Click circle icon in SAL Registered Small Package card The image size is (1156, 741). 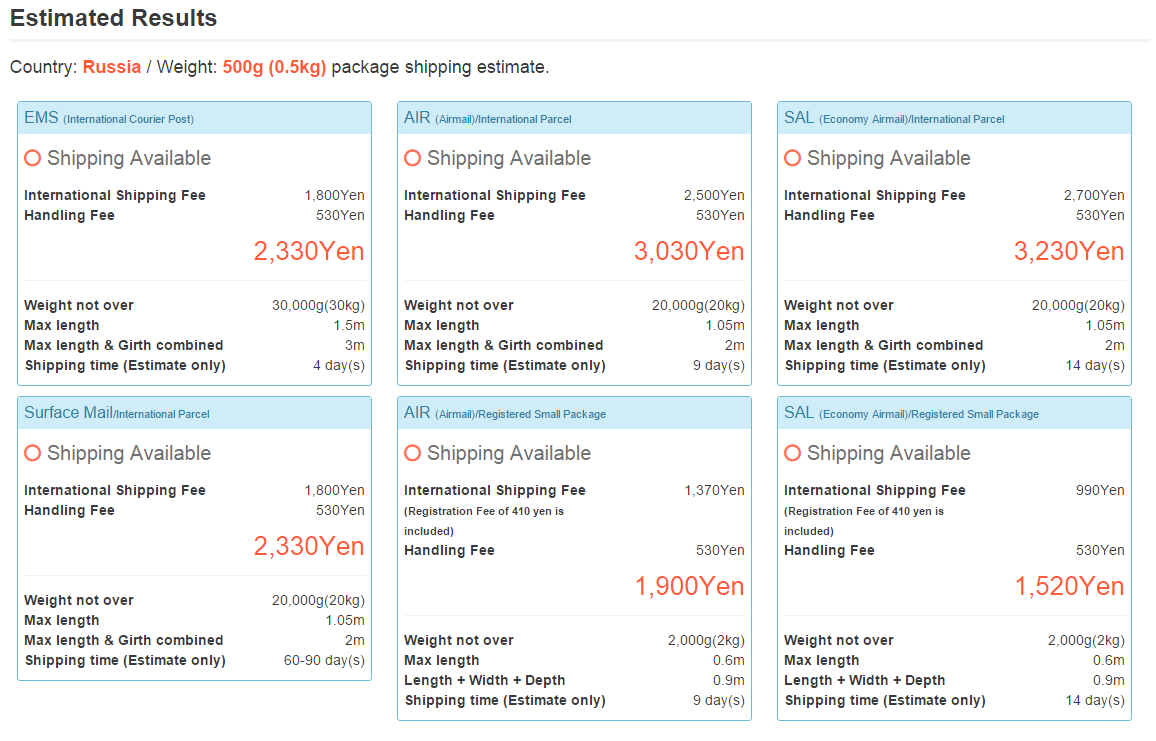(x=792, y=453)
